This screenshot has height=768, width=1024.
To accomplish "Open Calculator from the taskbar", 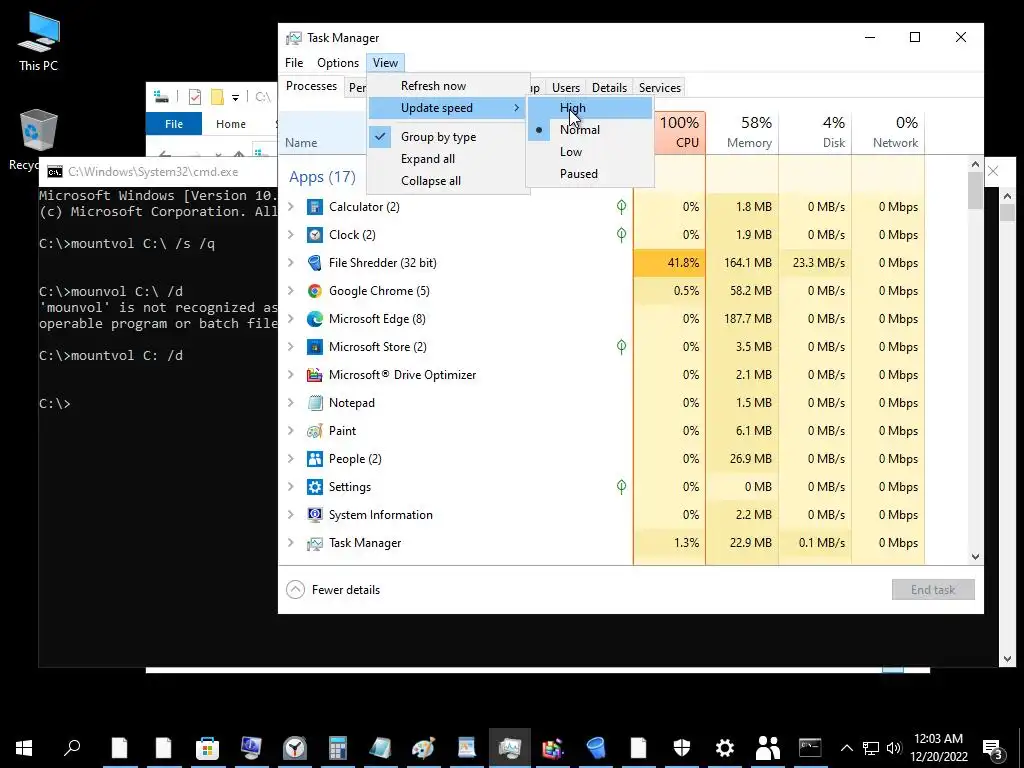I will tap(338, 748).
